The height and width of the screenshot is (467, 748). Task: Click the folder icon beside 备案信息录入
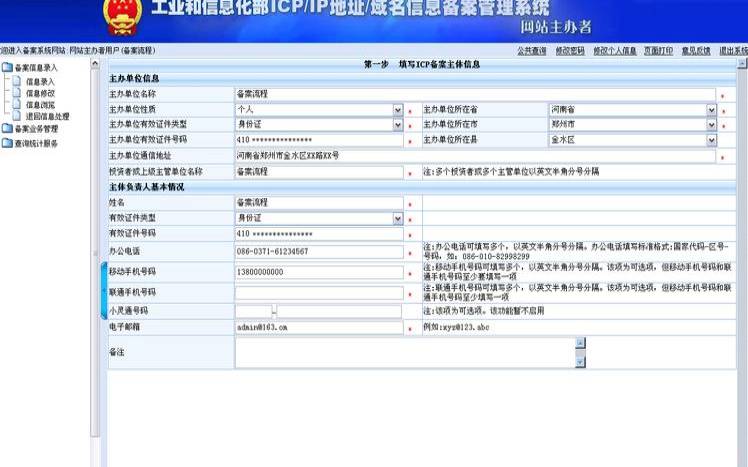tap(7, 68)
